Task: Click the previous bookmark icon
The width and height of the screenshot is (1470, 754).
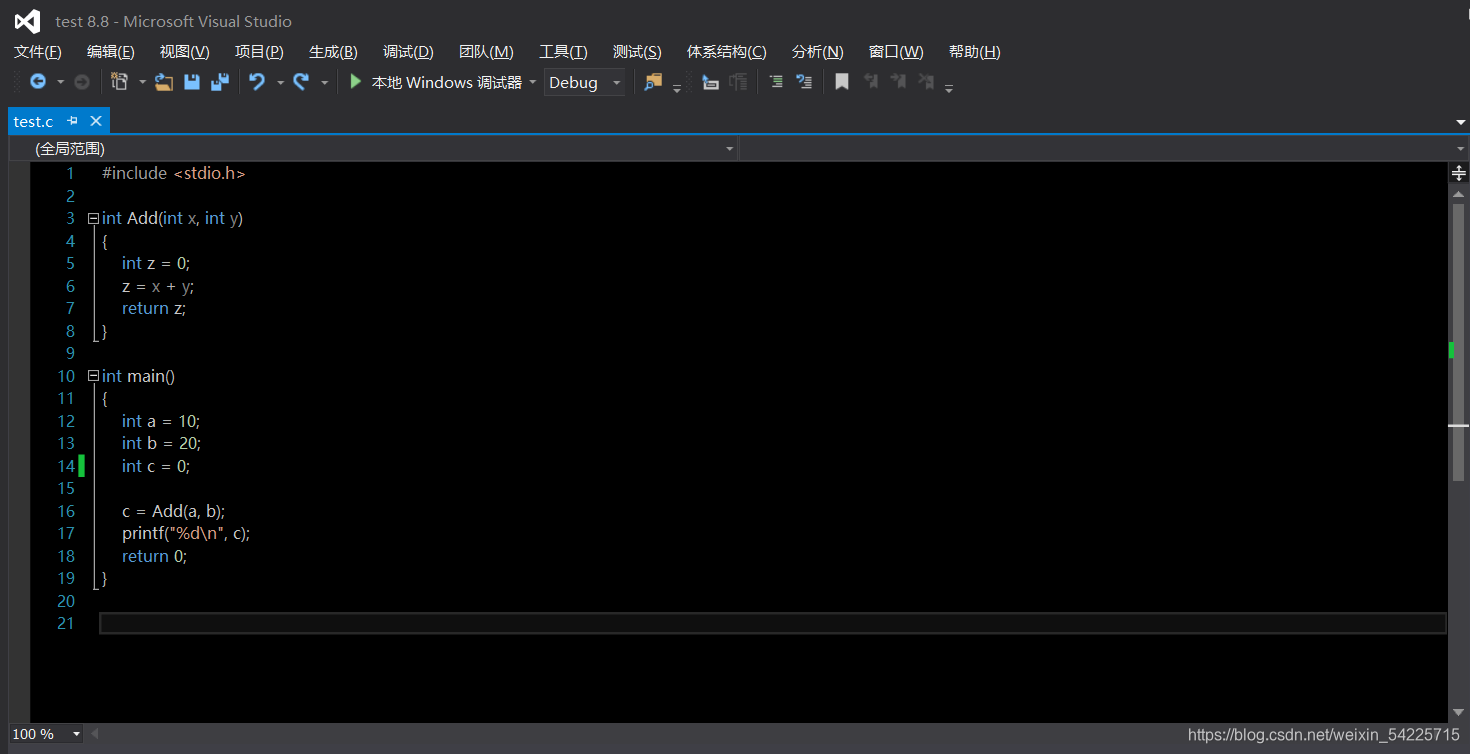Action: (870, 82)
